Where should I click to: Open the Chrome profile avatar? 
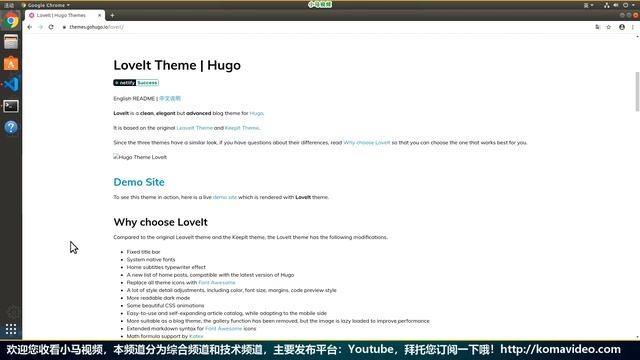pyautogui.click(x=622, y=27)
